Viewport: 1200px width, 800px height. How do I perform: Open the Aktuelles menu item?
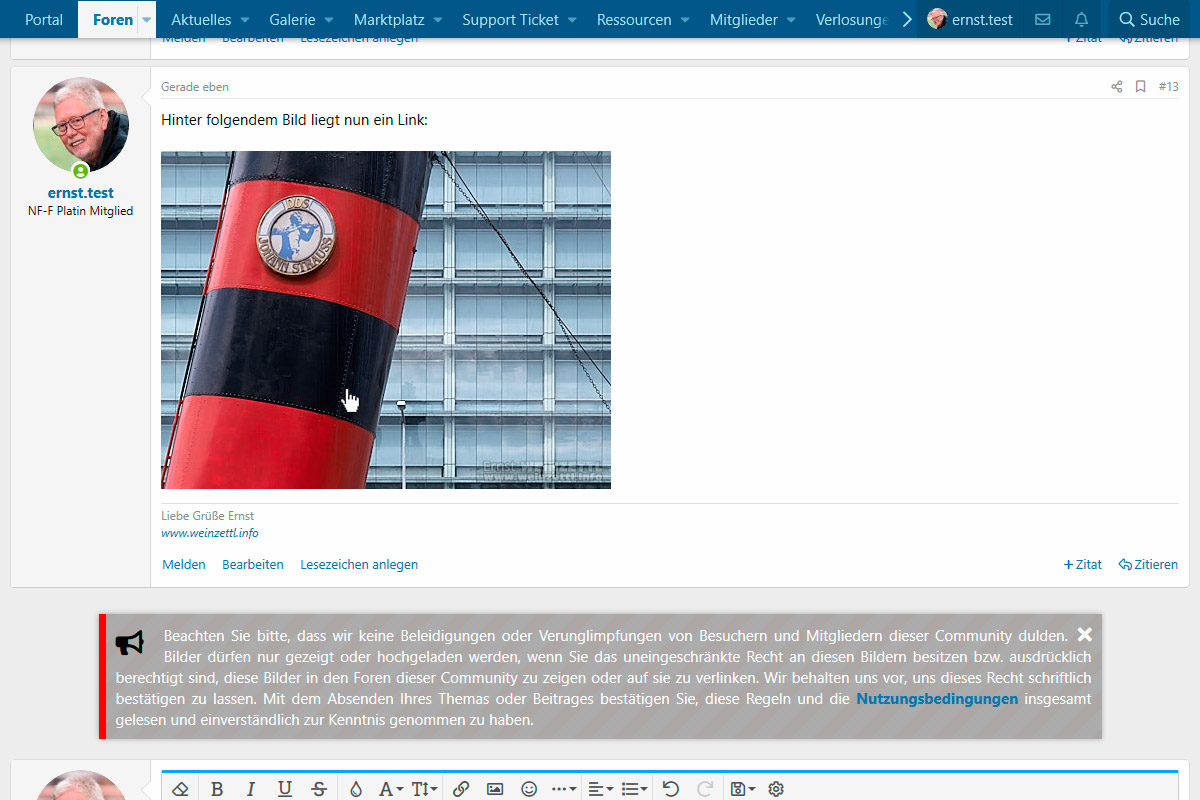[x=201, y=19]
